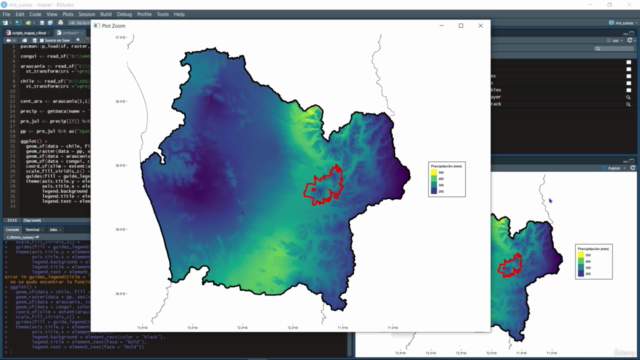Viewport: 640px width, 360px height.
Task: Click the editor find/replace magnifier icon
Action: [x=78, y=40]
